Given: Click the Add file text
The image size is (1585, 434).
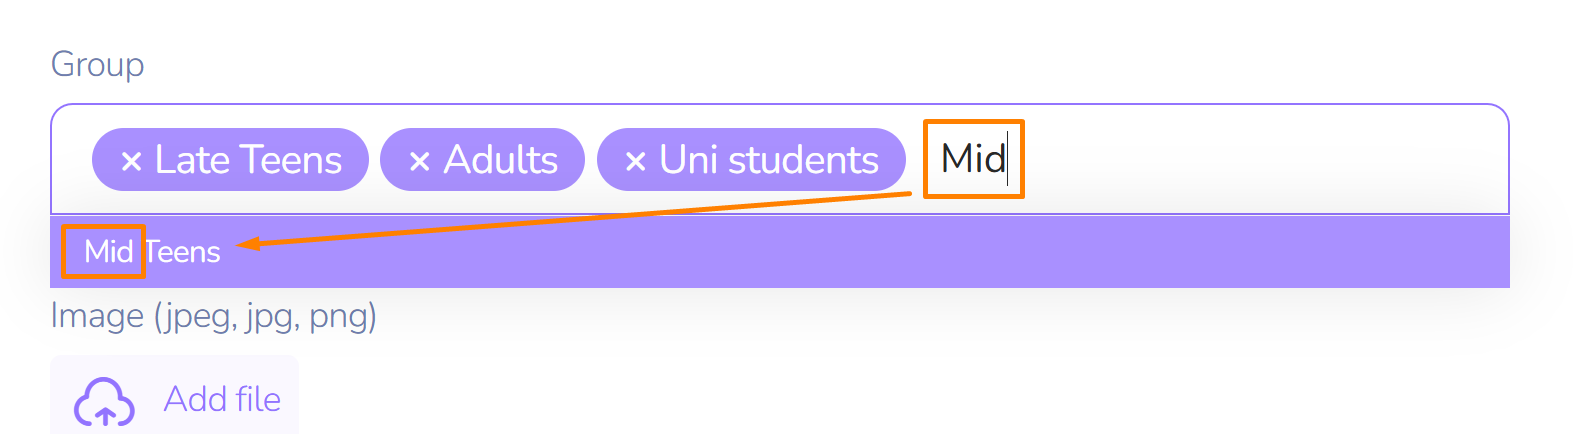Looking at the screenshot, I should pyautogui.click(x=222, y=399).
